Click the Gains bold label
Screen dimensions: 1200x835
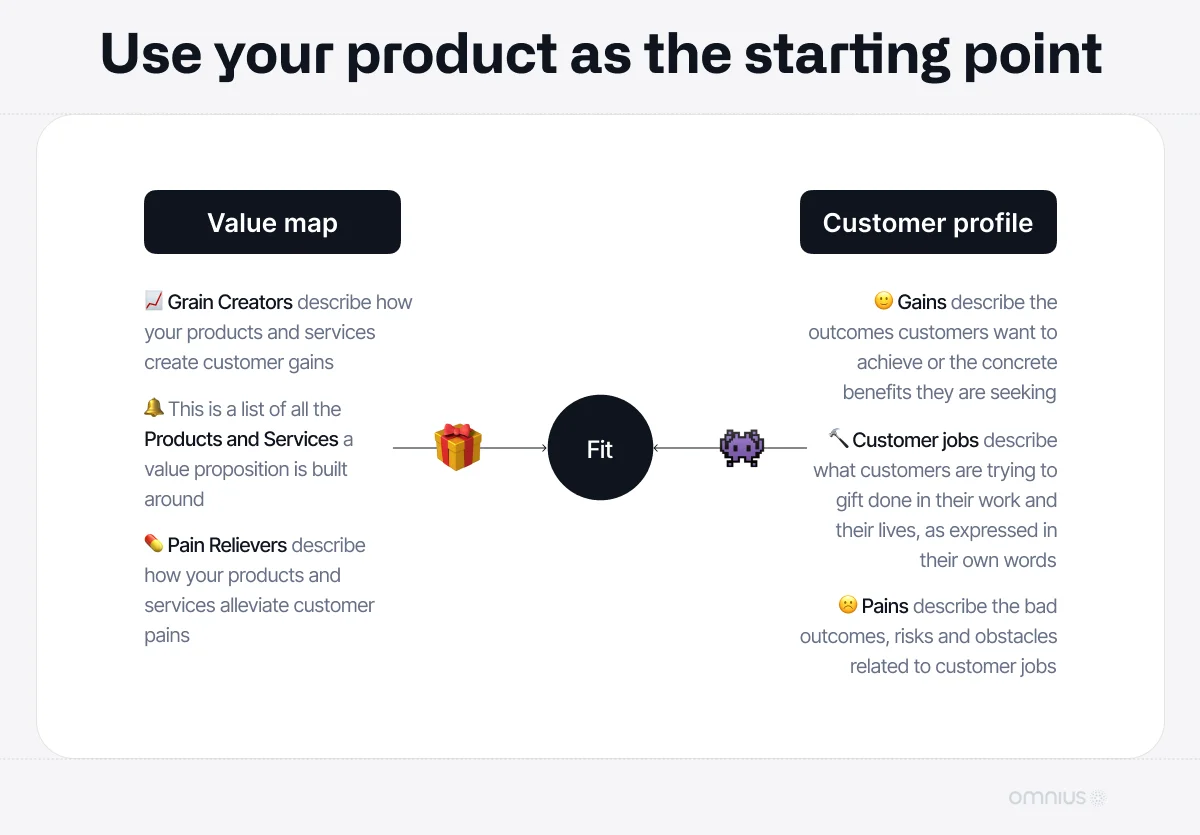click(922, 302)
